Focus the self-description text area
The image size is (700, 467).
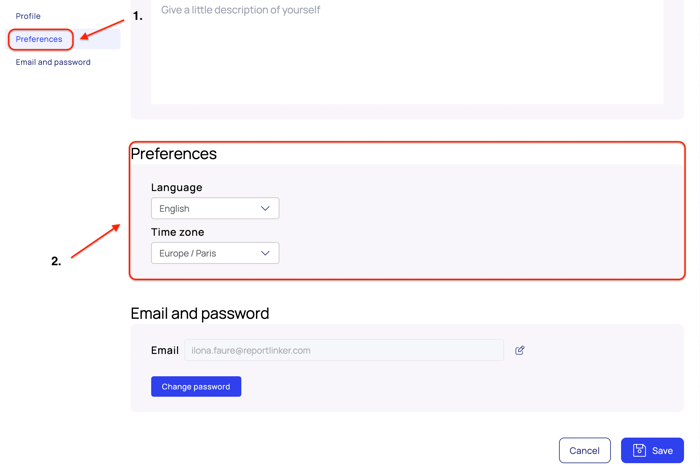coord(407,50)
